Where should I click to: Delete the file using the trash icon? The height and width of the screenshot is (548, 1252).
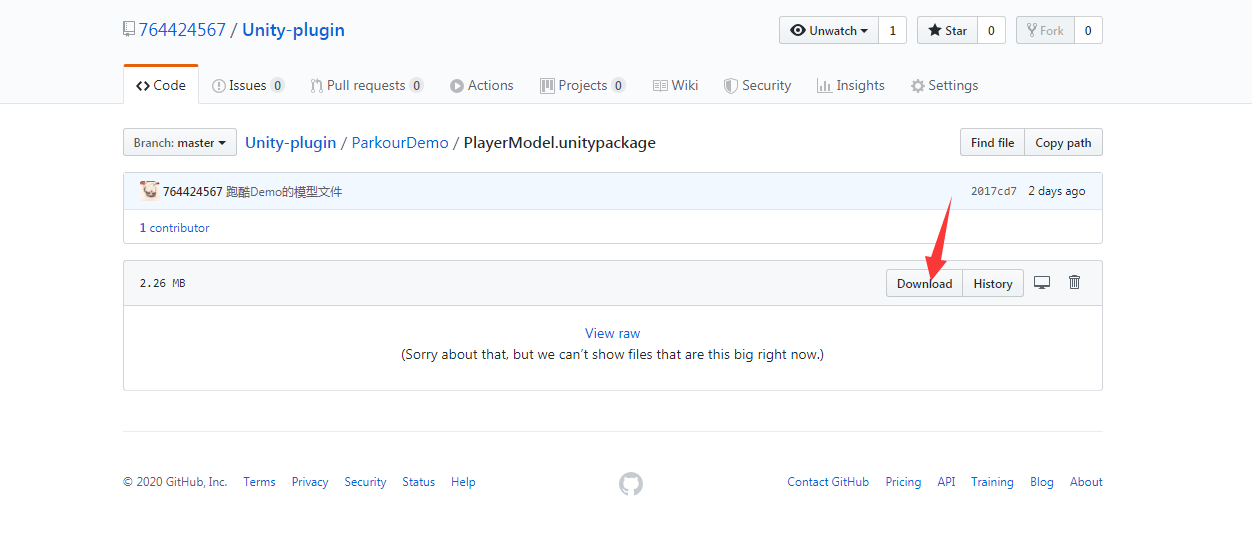(1075, 282)
